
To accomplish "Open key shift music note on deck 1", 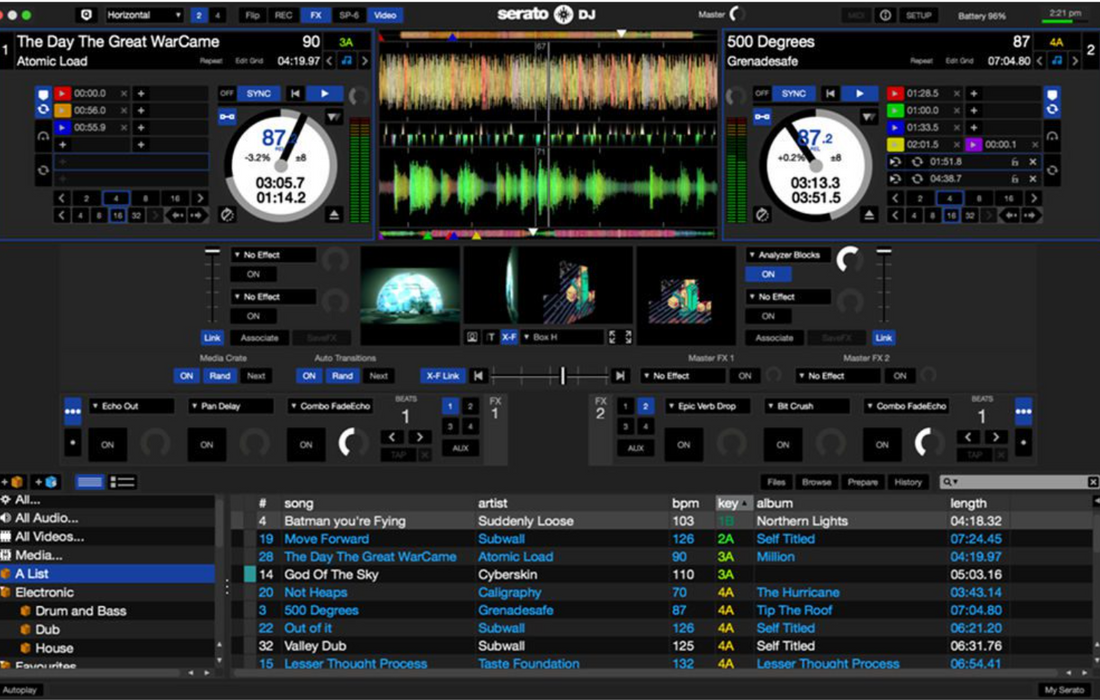I will [347, 61].
